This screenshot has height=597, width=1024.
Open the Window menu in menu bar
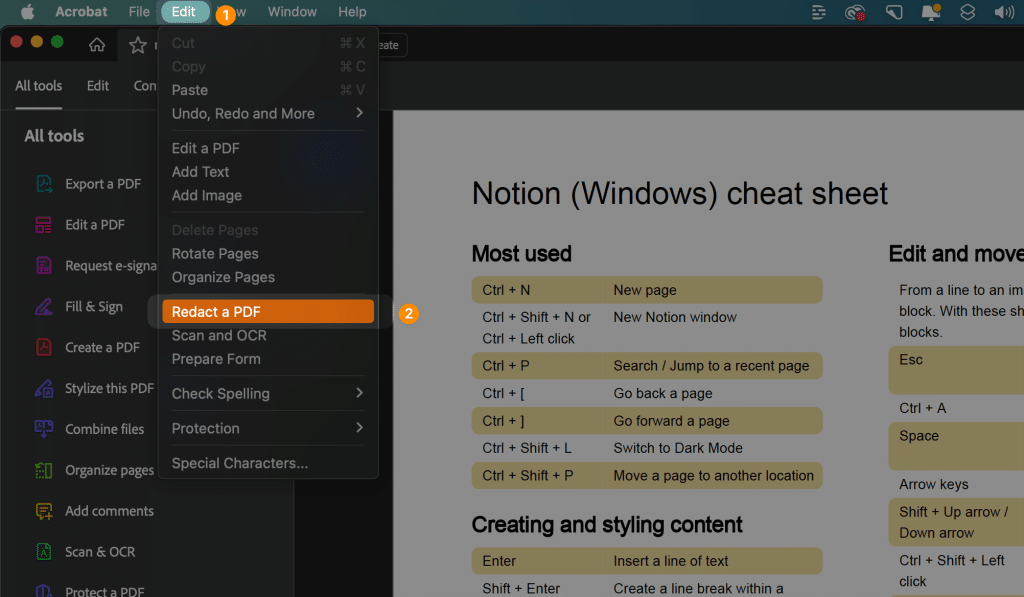coord(292,12)
